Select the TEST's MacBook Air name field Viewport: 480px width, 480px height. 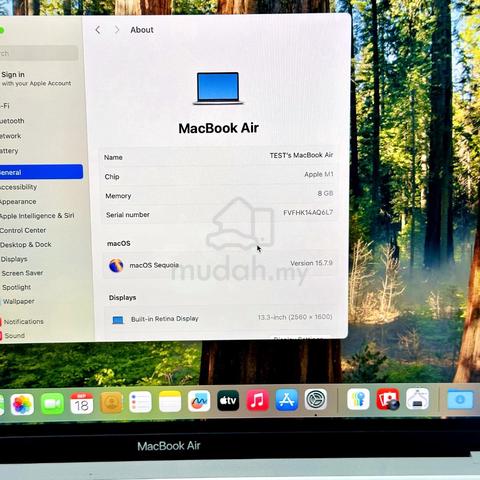(219, 156)
